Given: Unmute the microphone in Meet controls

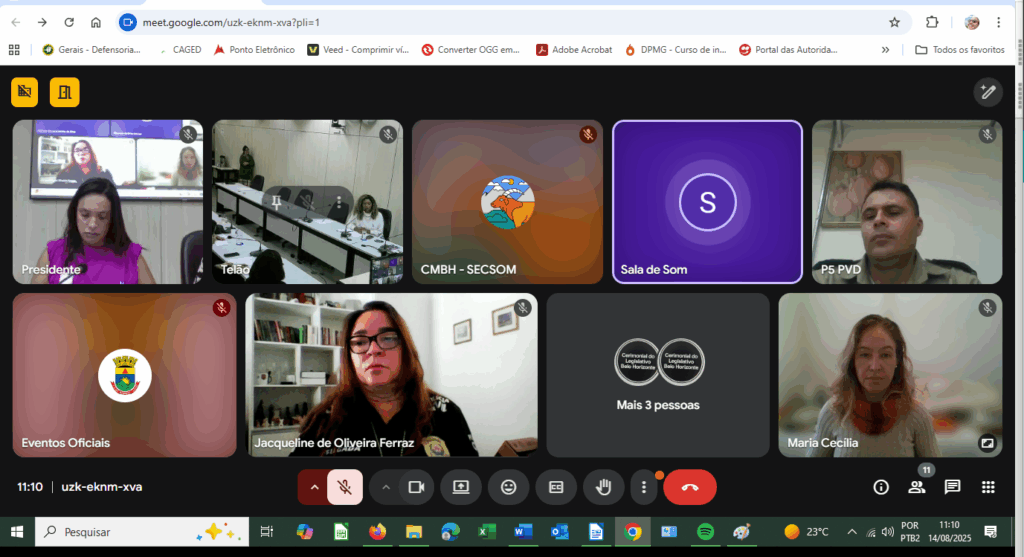Looking at the screenshot, I should [345, 487].
